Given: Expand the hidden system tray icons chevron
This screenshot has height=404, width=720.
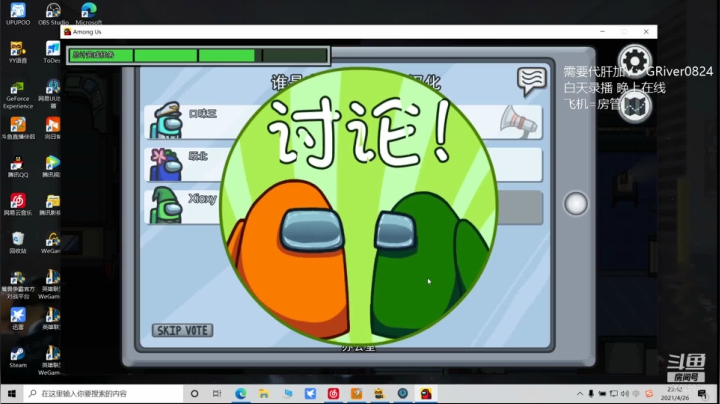Looking at the screenshot, I should pyautogui.click(x=580, y=394).
